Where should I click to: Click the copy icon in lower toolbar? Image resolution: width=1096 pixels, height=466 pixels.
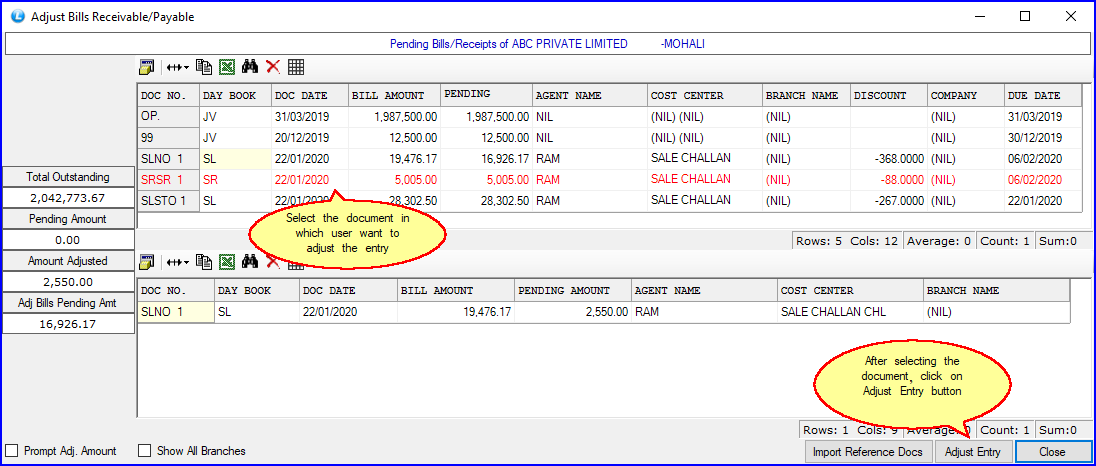pyautogui.click(x=203, y=262)
